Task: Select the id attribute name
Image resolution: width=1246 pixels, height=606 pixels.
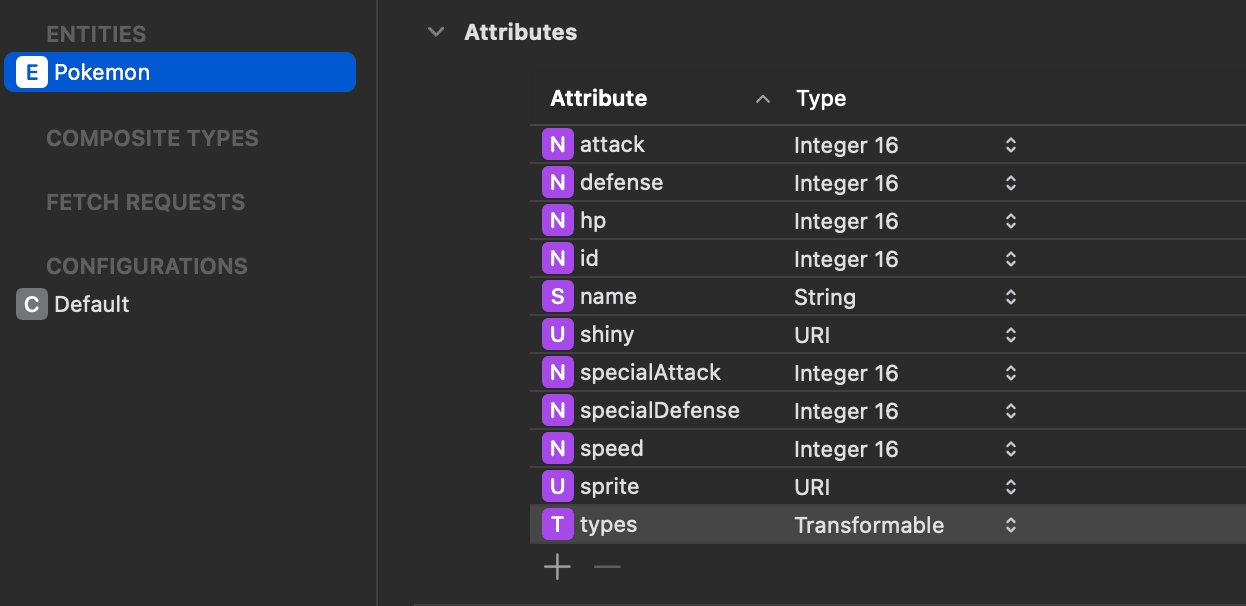Action: (x=589, y=259)
